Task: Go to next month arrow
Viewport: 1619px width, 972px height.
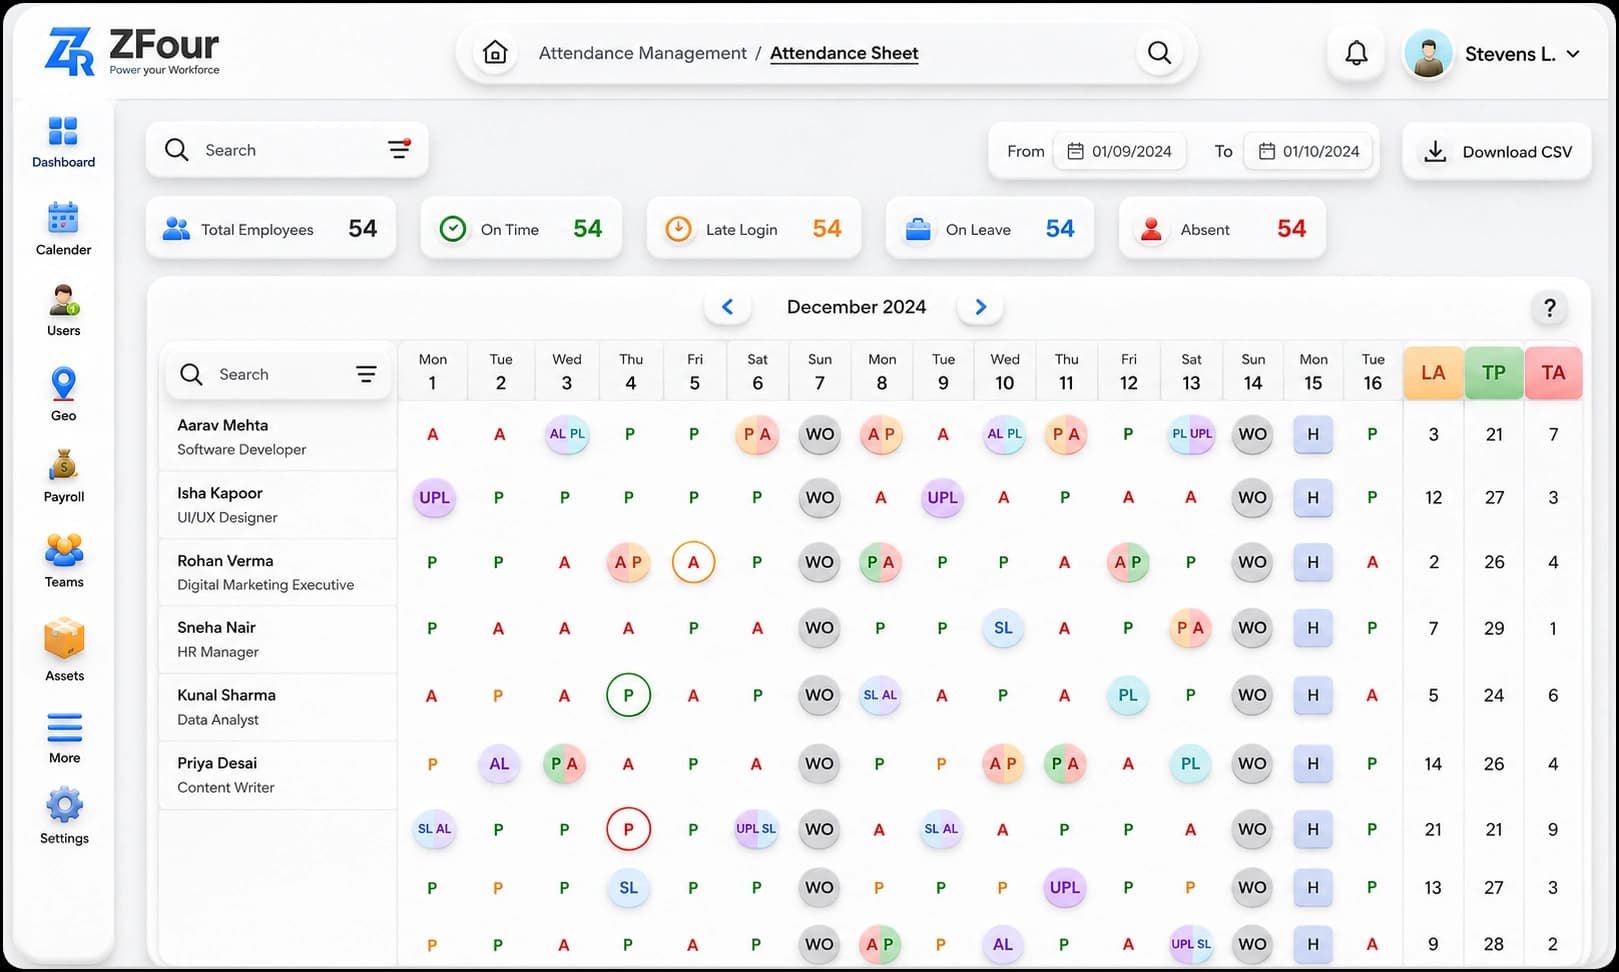Action: coord(980,307)
